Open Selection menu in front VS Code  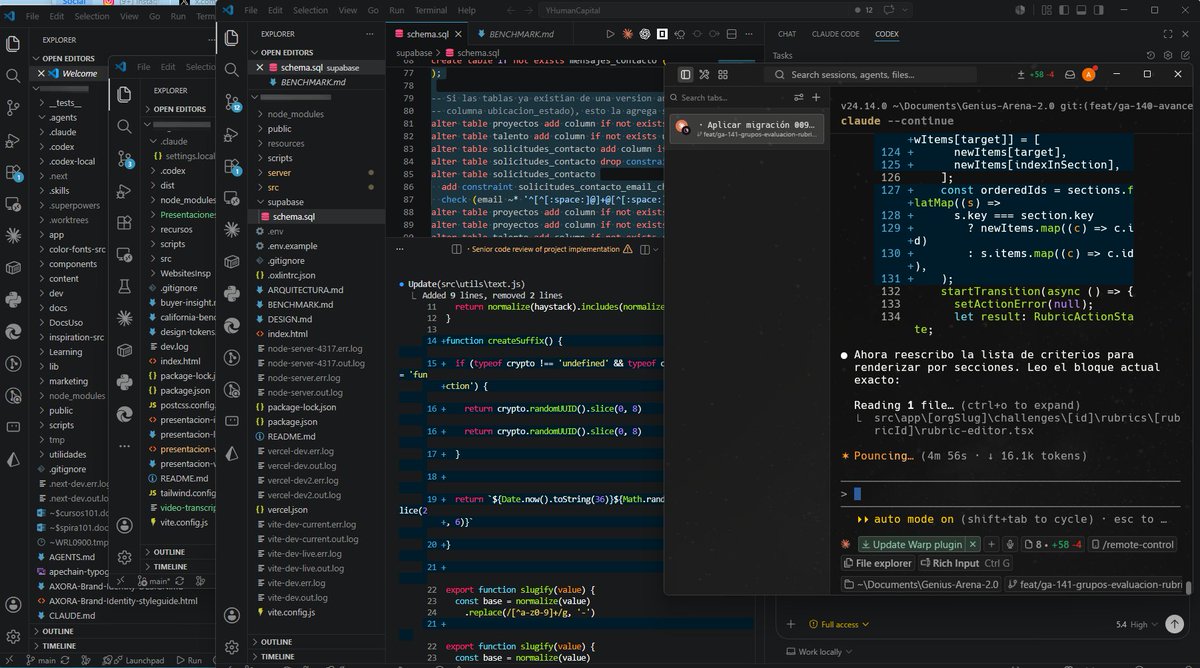[310, 10]
